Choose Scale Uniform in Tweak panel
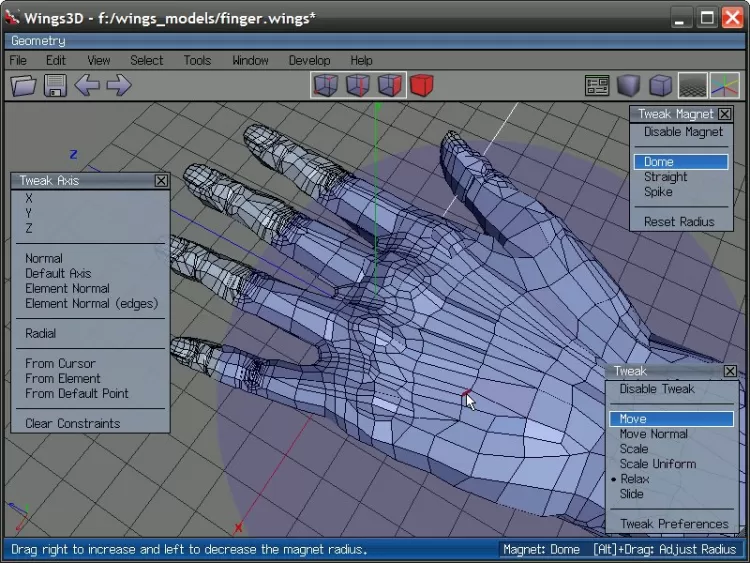 click(x=657, y=464)
